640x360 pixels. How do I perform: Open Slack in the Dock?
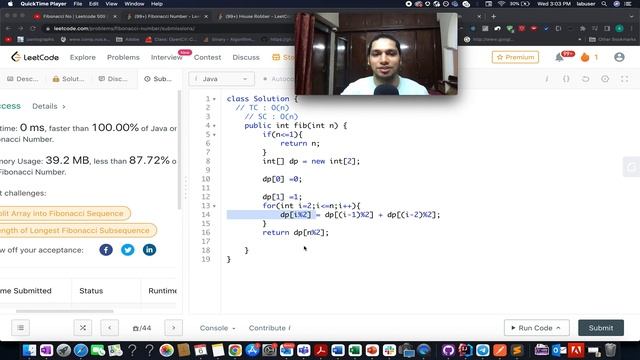pyautogui.click(x=389, y=350)
